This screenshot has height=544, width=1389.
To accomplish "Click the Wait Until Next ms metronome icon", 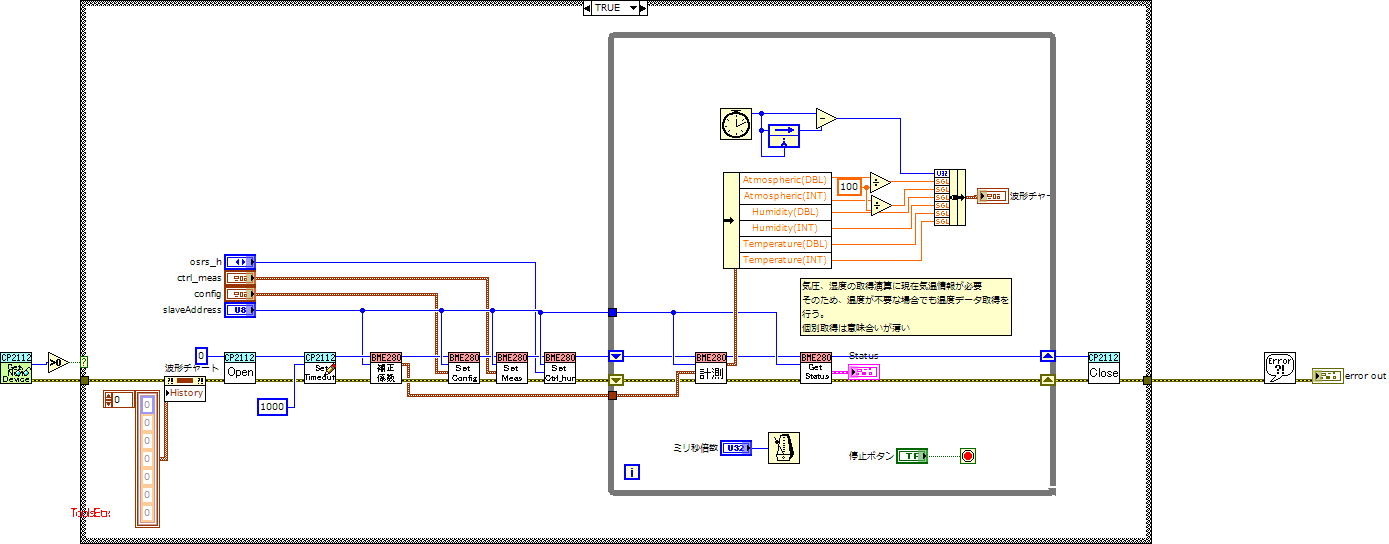I will [x=784, y=448].
